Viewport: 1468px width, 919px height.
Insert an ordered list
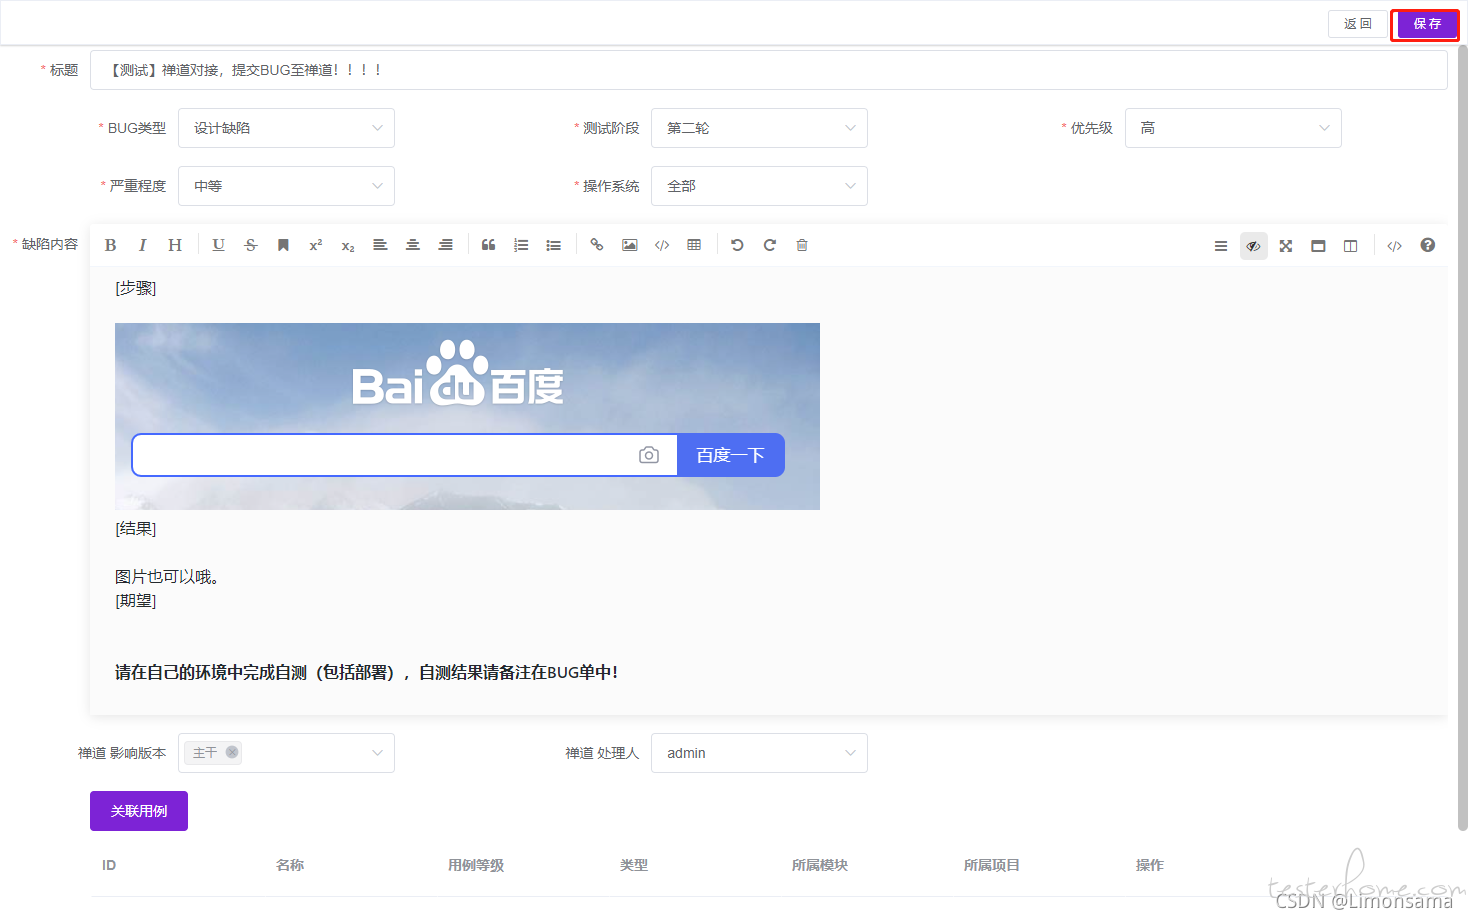coord(521,245)
